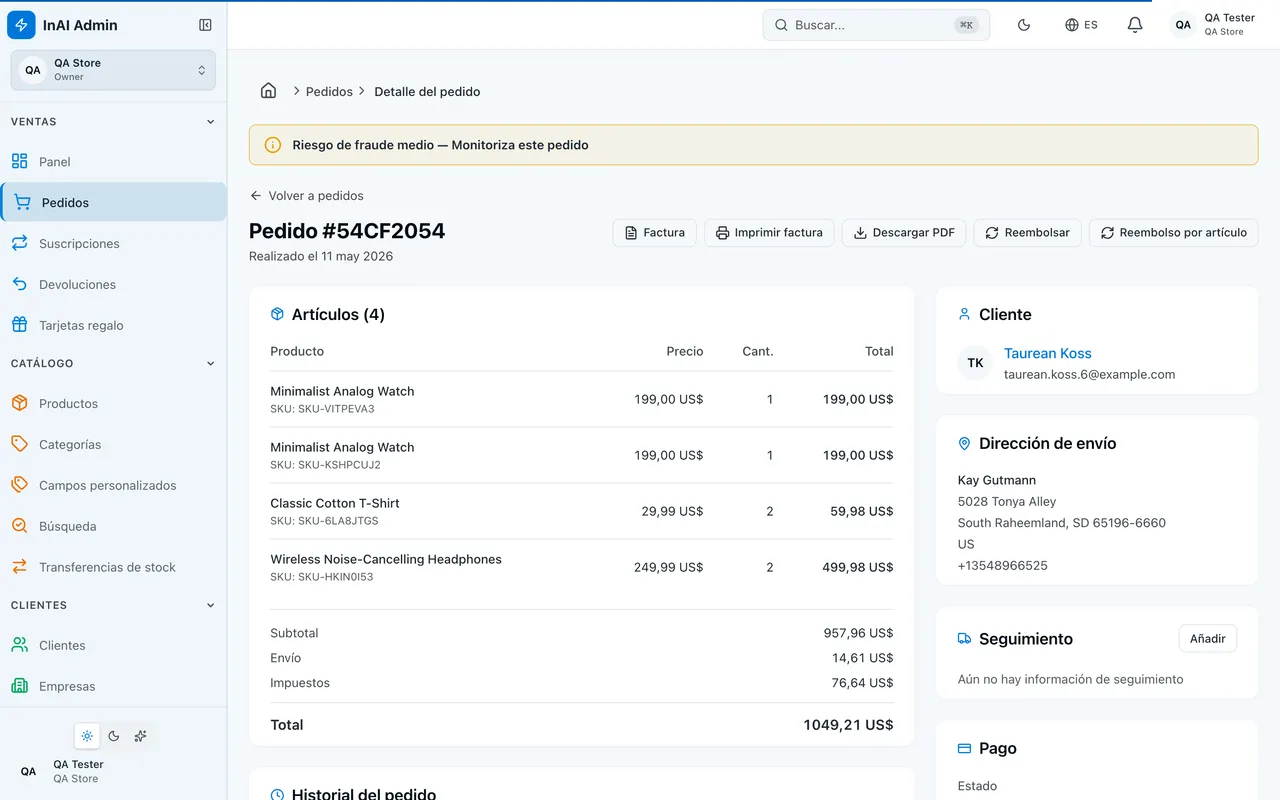Click Añadir tracking button
This screenshot has width=1280, height=800.
click(x=1208, y=639)
